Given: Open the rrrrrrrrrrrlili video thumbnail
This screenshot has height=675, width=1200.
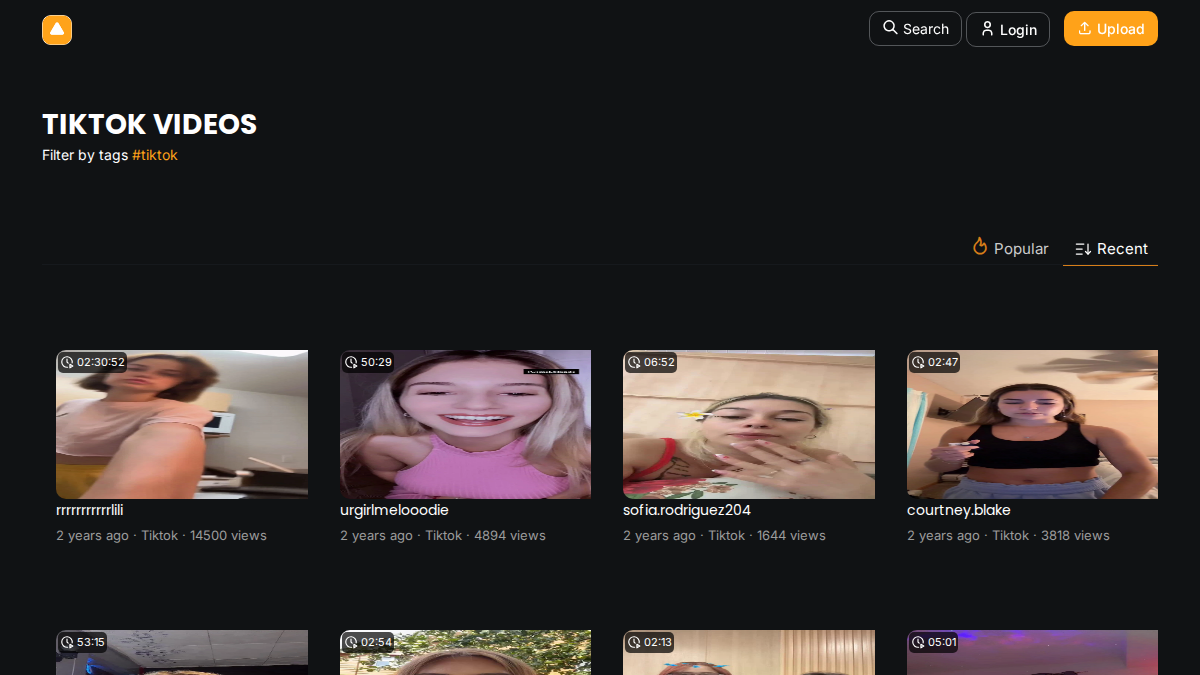Looking at the screenshot, I should 182,424.
